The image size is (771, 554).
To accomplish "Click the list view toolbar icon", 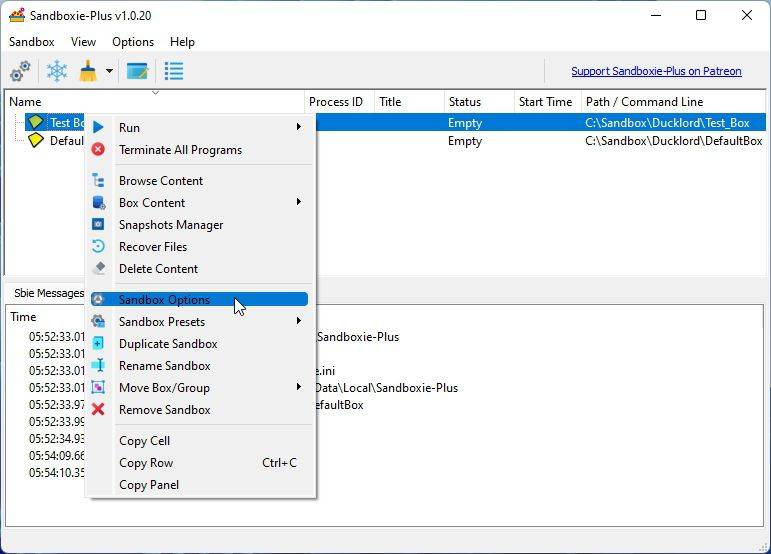I will click(x=174, y=71).
